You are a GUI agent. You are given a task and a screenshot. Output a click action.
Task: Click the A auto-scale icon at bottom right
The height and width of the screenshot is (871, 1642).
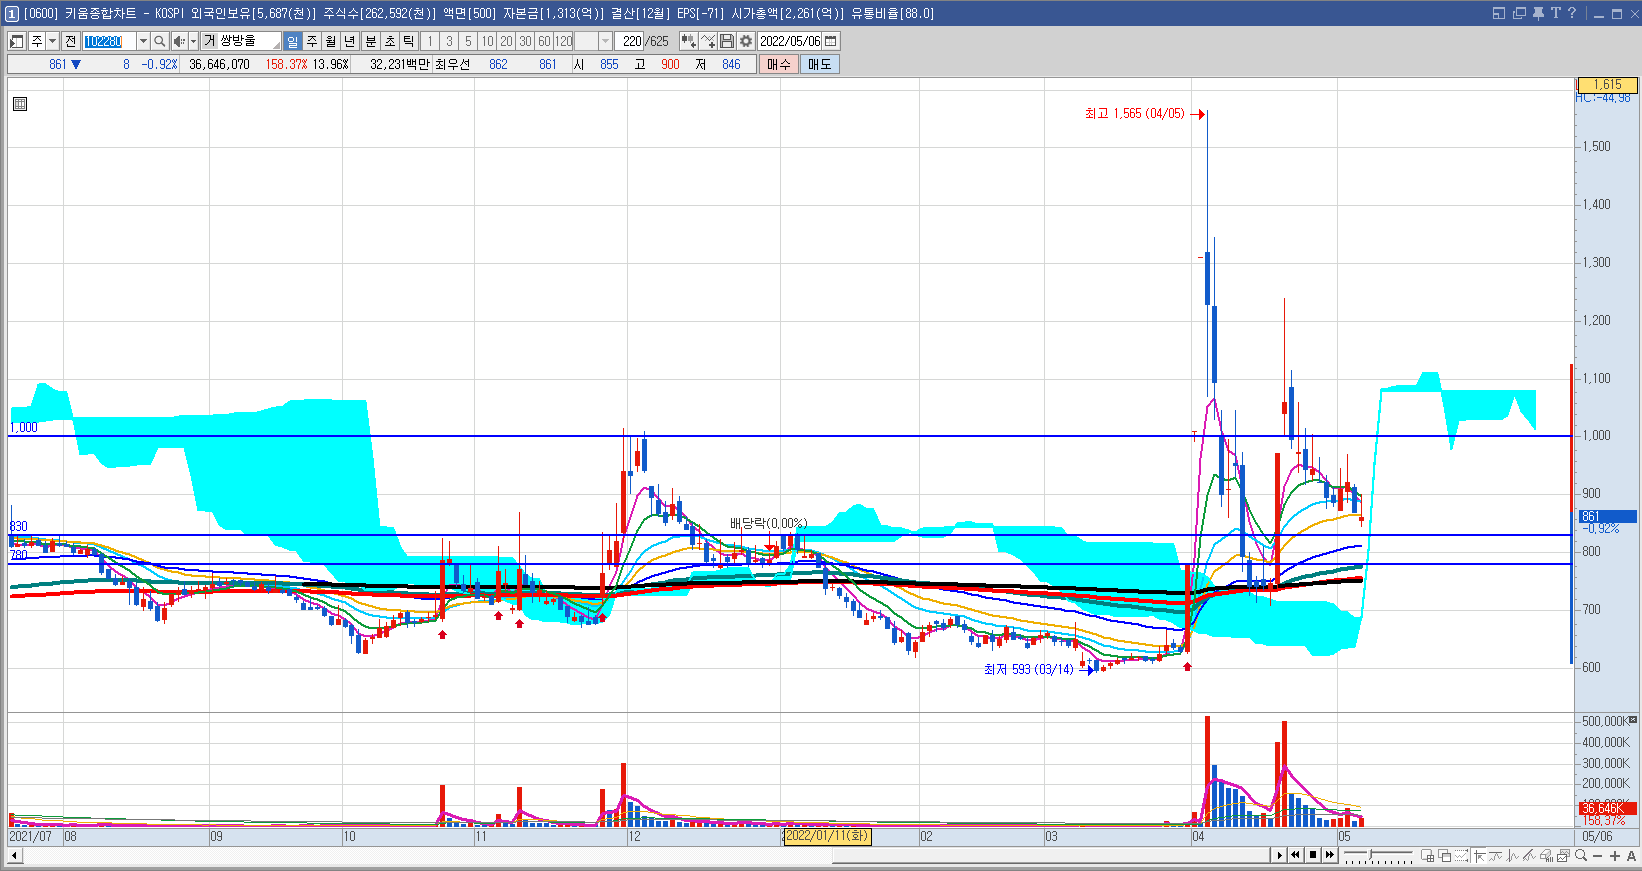tap(1632, 856)
